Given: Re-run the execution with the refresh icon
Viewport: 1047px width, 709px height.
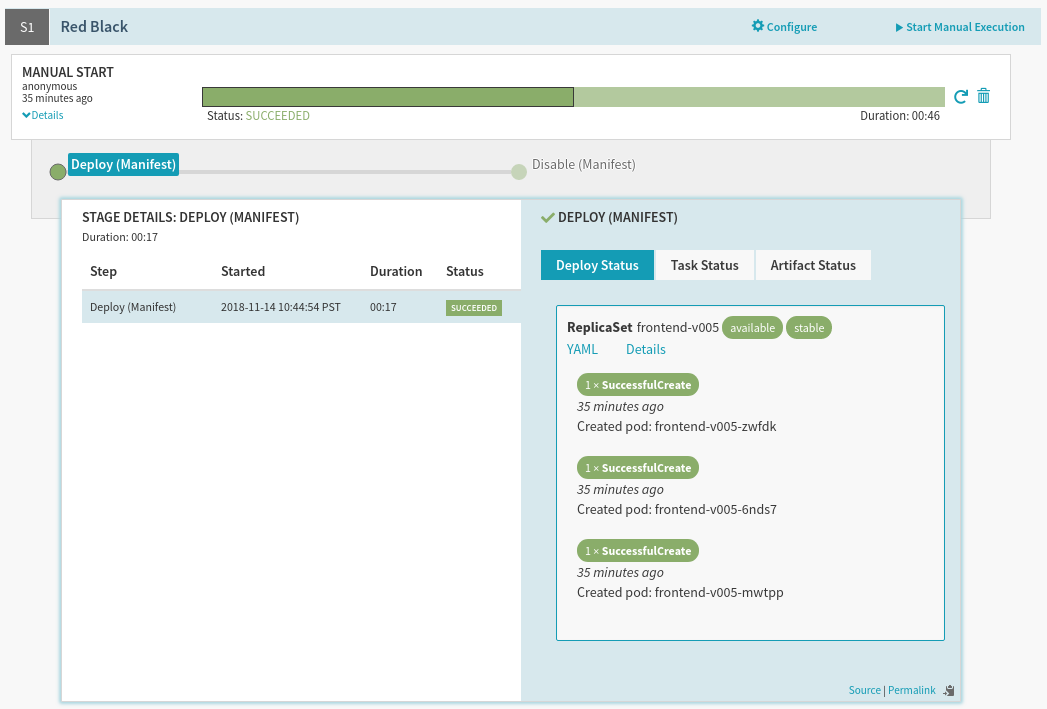Looking at the screenshot, I should click(x=961, y=97).
